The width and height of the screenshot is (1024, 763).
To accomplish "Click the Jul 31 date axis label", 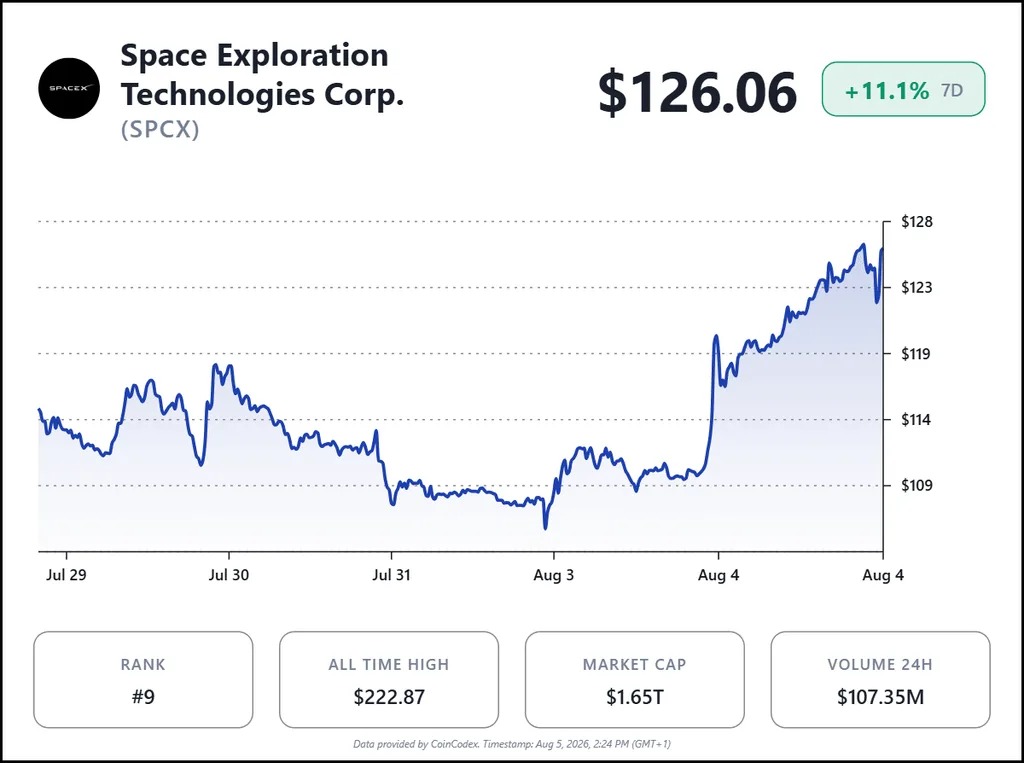I will tap(391, 575).
